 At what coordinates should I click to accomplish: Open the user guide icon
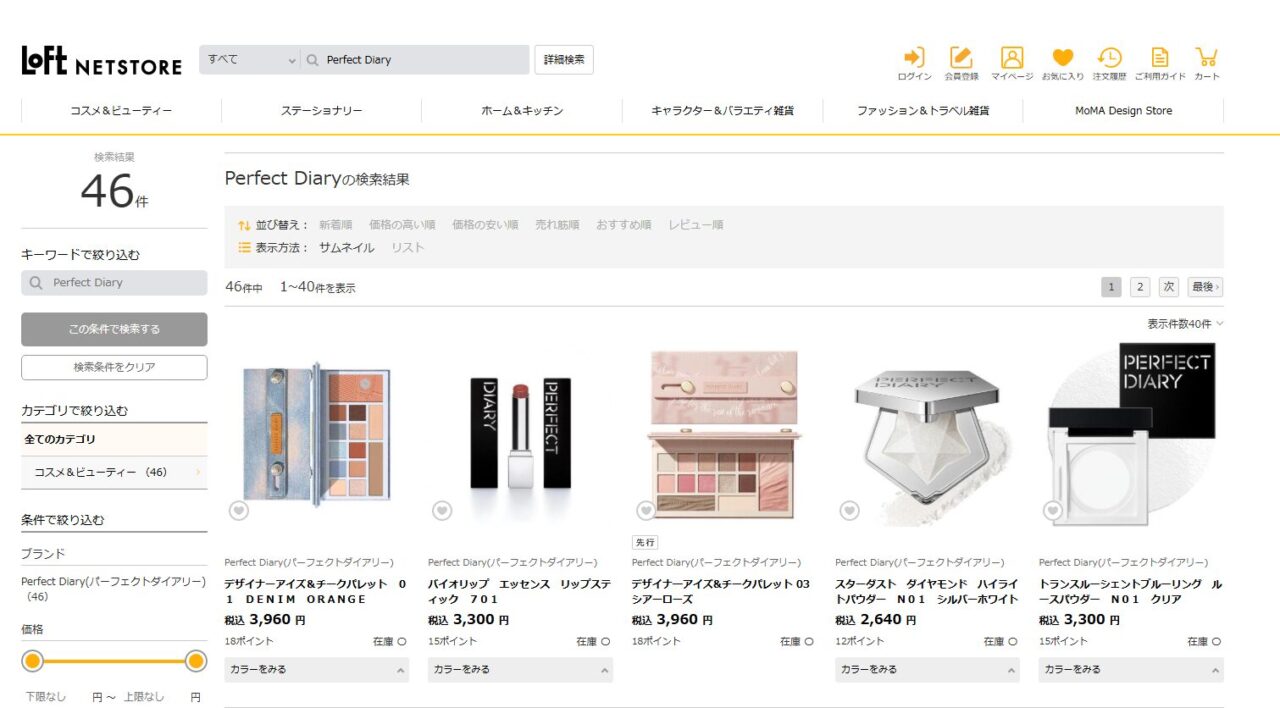(x=1160, y=58)
